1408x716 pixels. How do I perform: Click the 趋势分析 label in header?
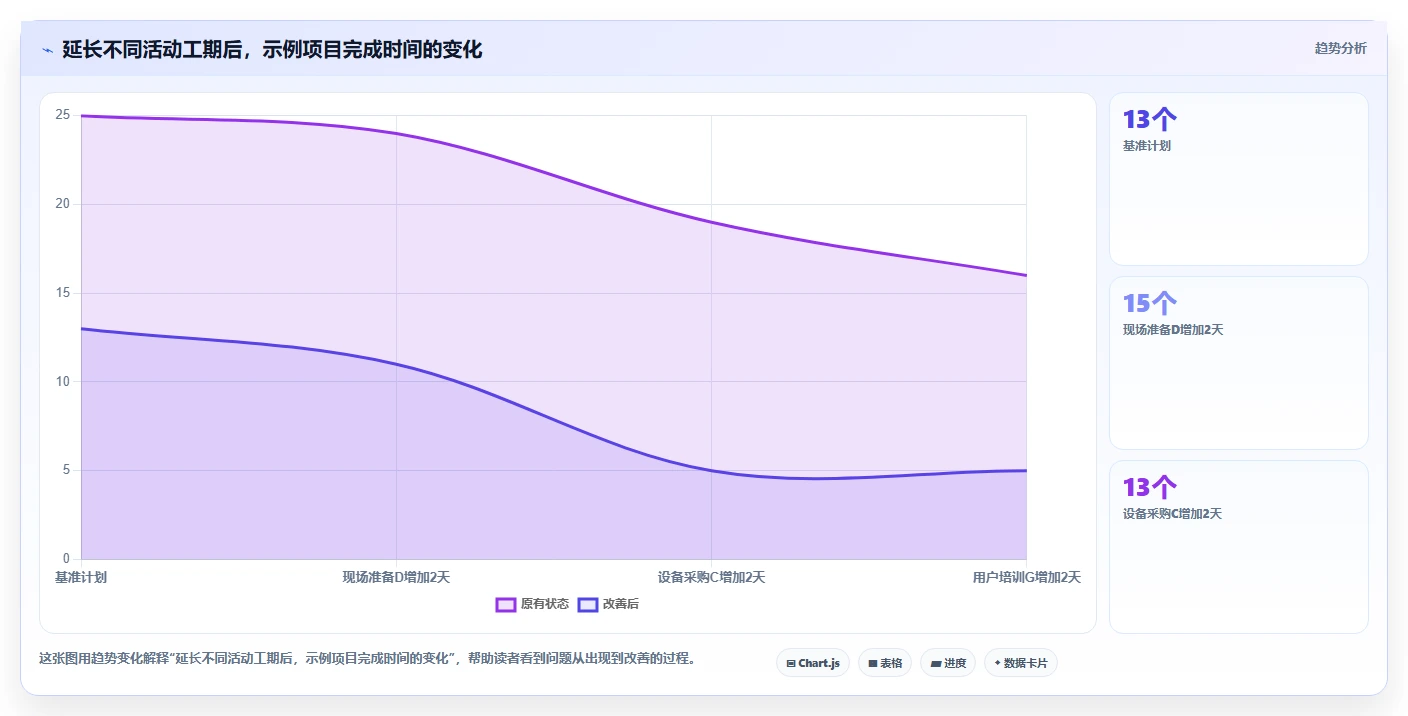tap(1340, 48)
